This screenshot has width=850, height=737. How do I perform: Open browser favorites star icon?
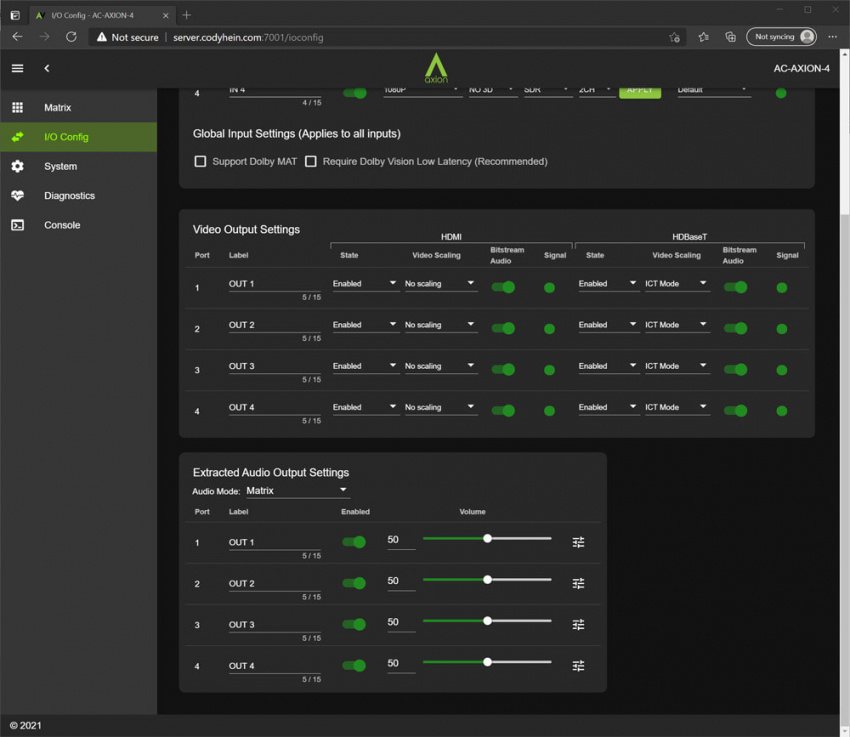(703, 37)
